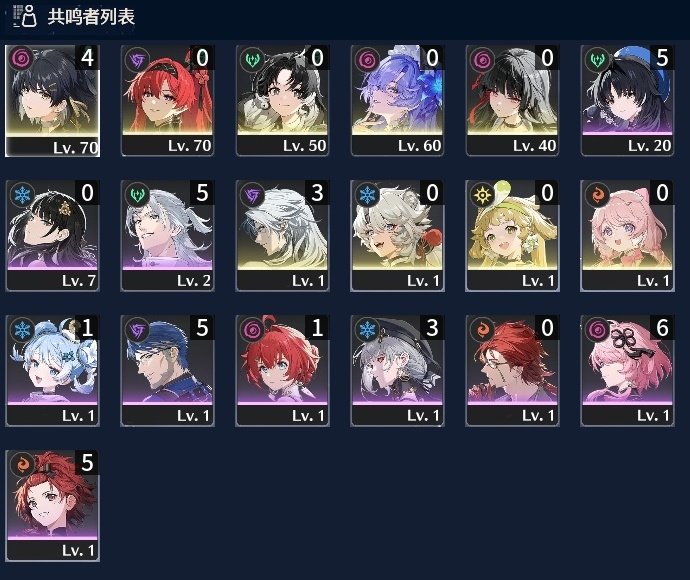Click the fire icon on glasses-wearing red-haired man
Screen dimensions: 690x580
(x=482, y=330)
